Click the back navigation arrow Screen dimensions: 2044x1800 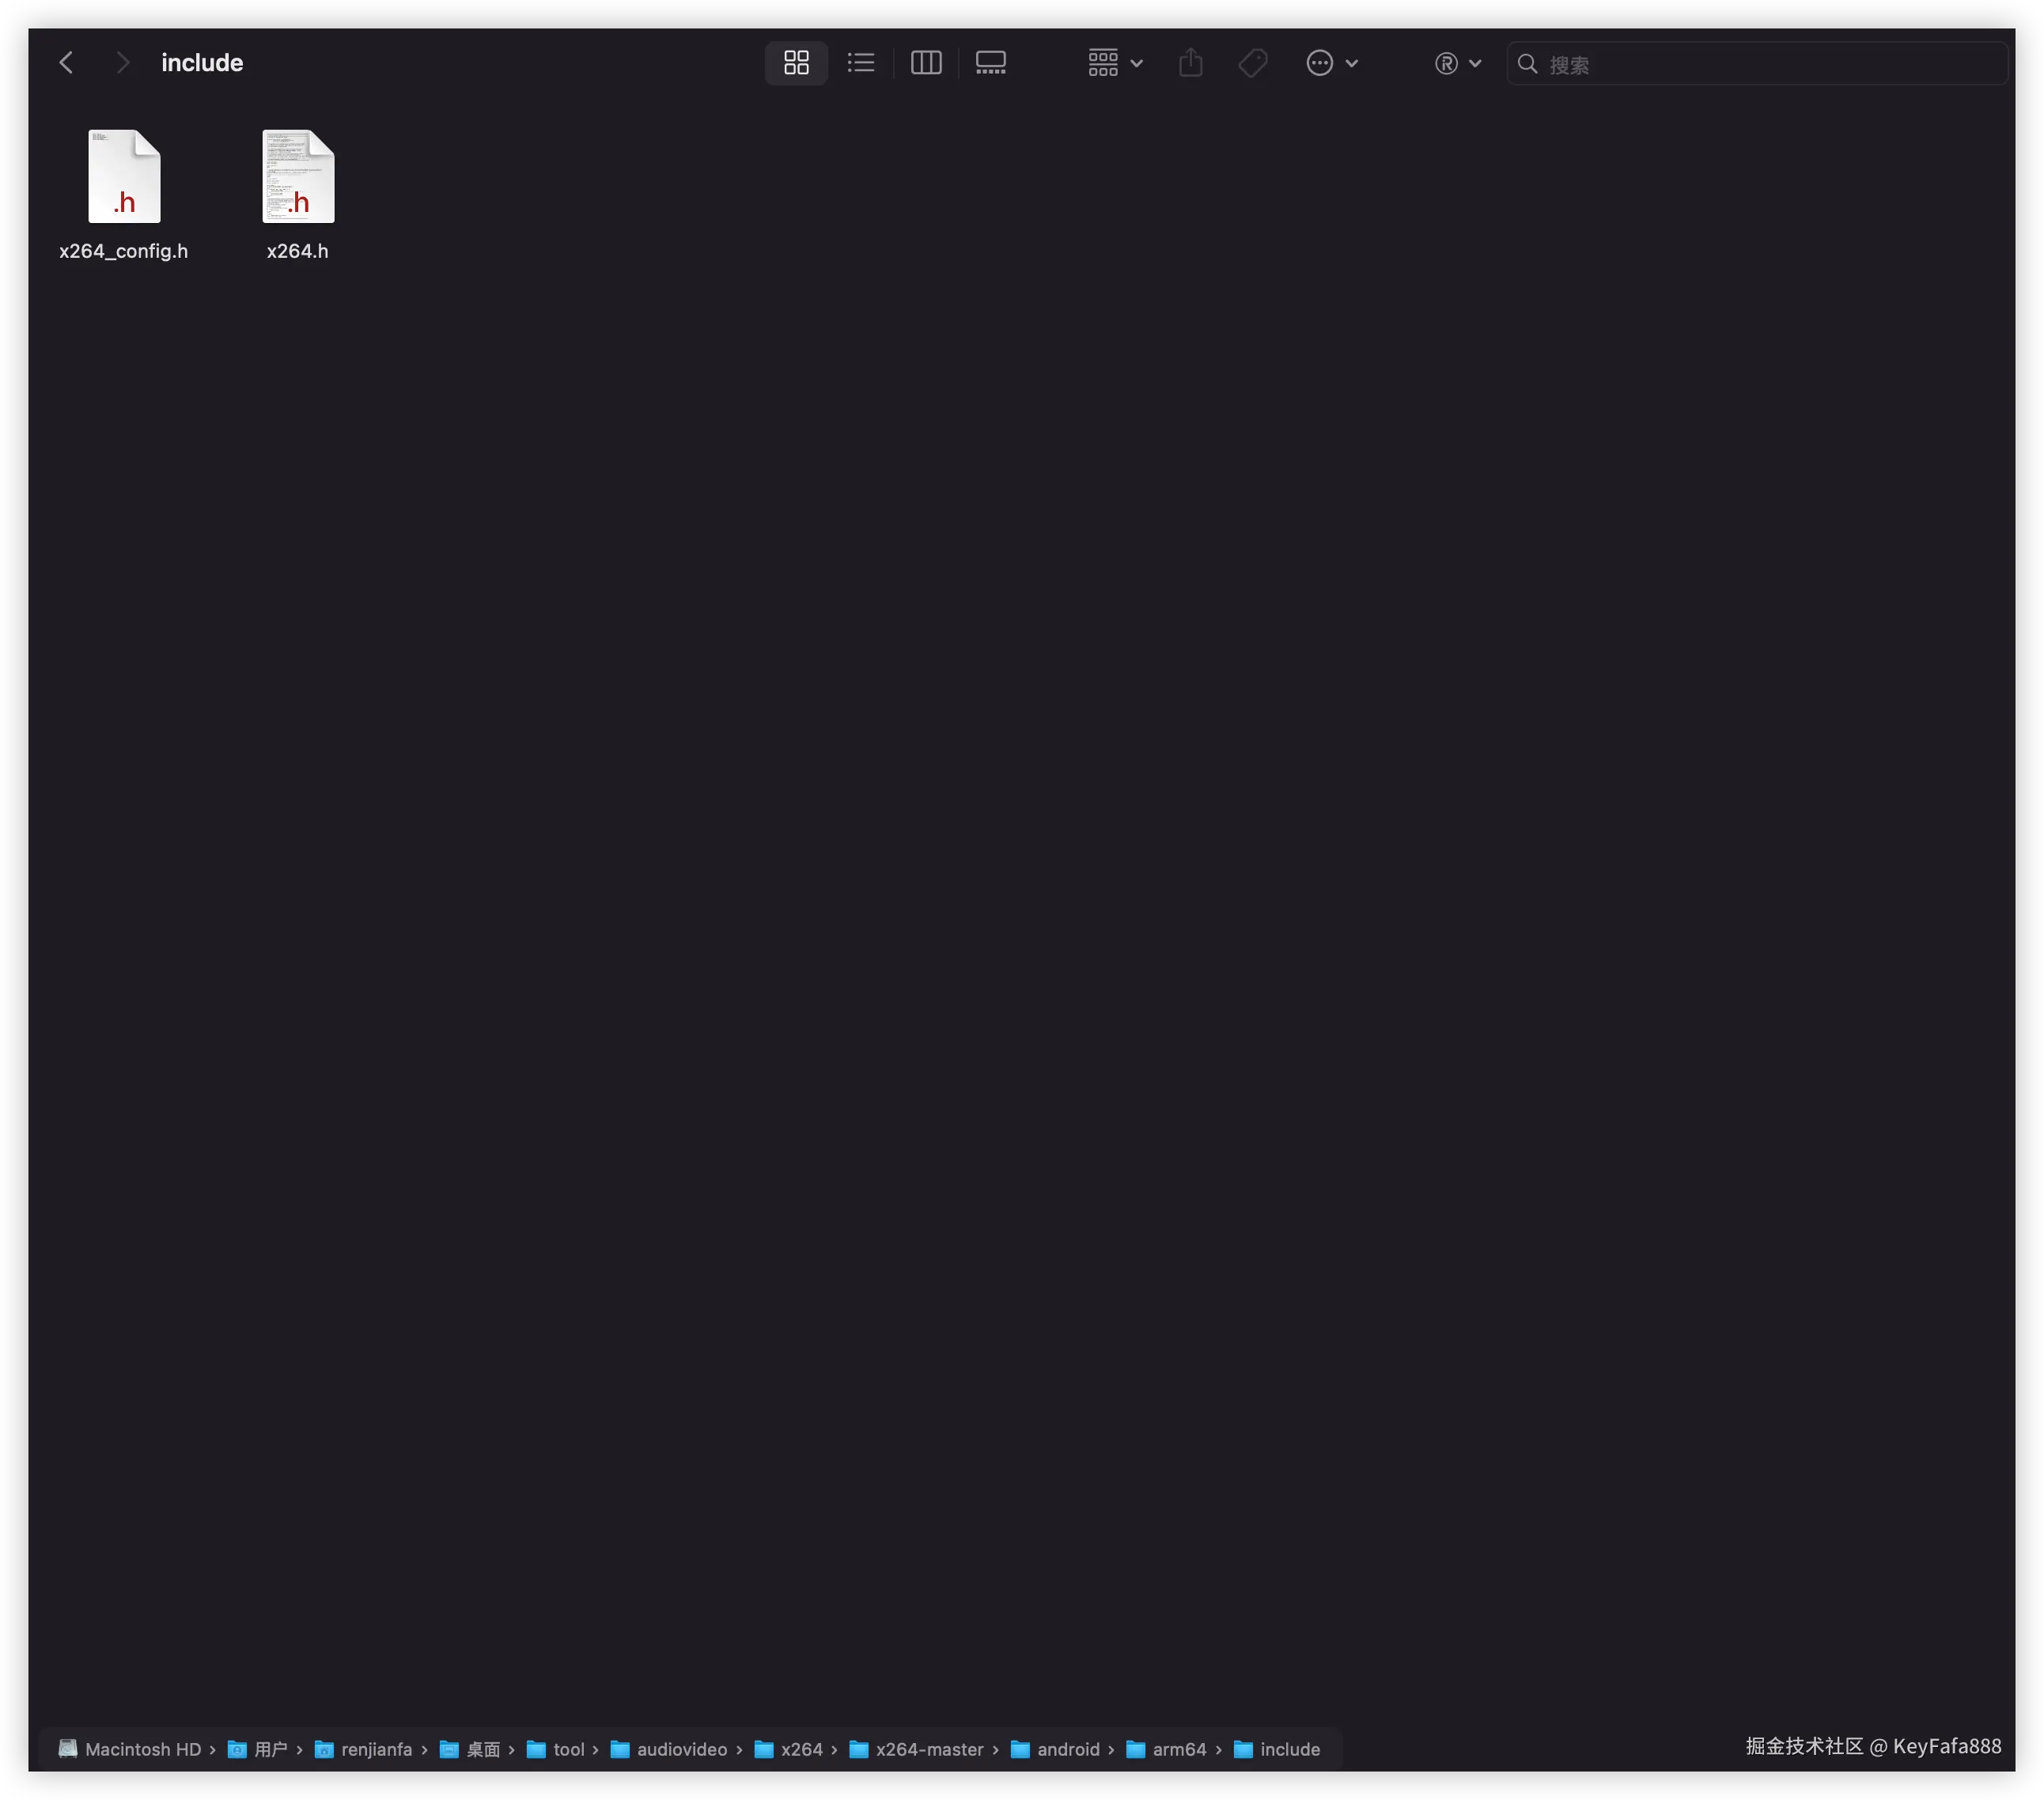[x=66, y=63]
